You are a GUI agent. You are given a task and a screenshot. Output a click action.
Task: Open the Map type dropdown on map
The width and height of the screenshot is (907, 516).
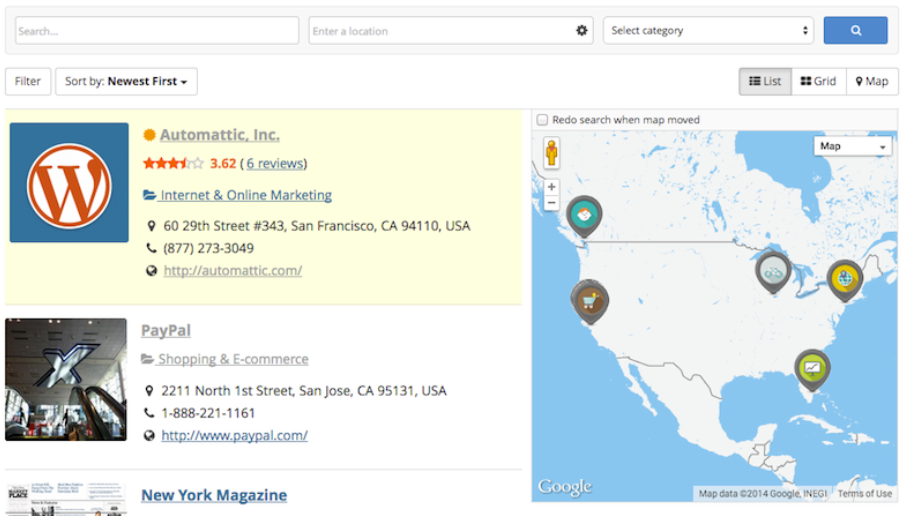(852, 146)
